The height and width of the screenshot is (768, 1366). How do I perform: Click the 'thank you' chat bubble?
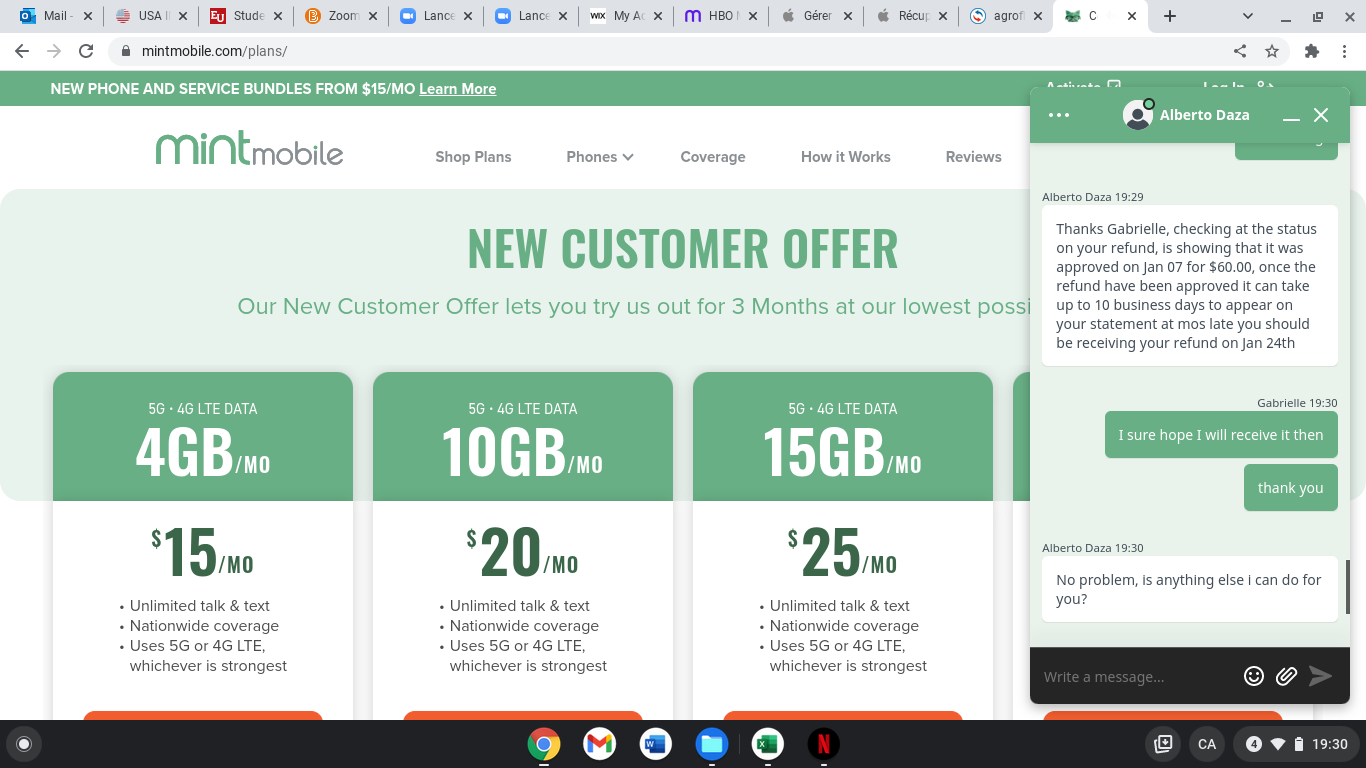coord(1290,488)
